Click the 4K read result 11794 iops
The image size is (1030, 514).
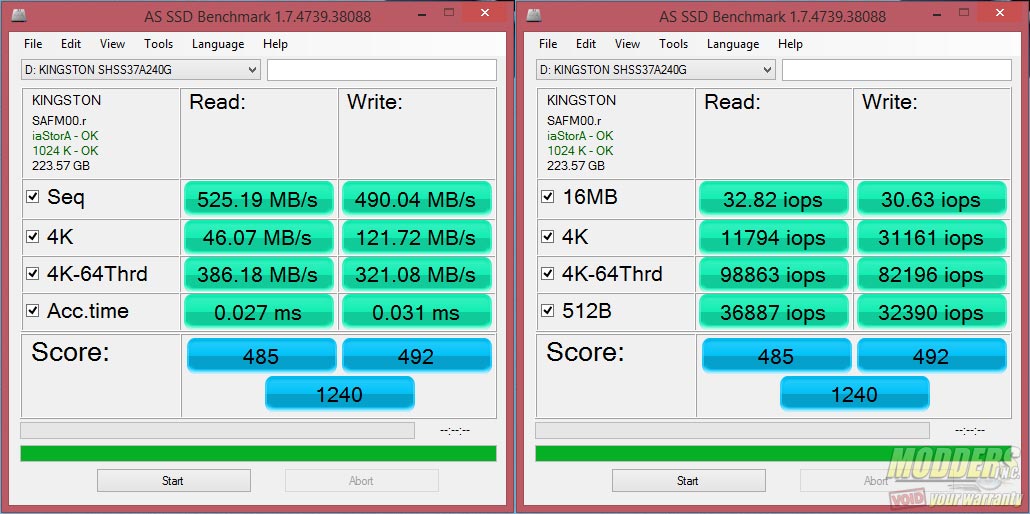click(x=773, y=237)
